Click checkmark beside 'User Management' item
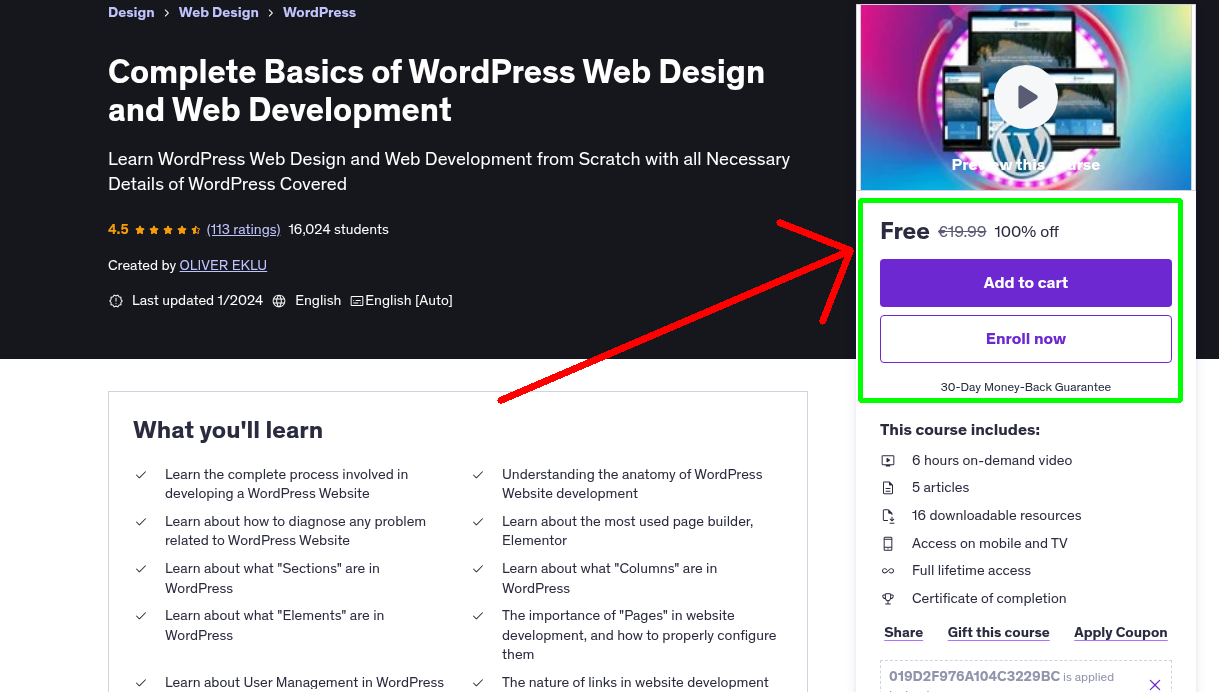1219x692 pixels. click(142, 683)
